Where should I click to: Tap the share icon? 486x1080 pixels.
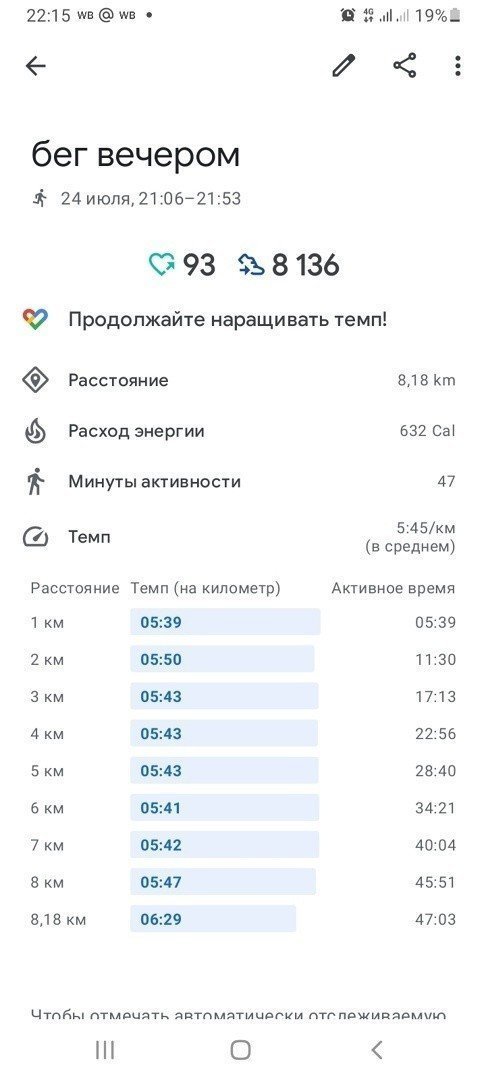pos(405,66)
